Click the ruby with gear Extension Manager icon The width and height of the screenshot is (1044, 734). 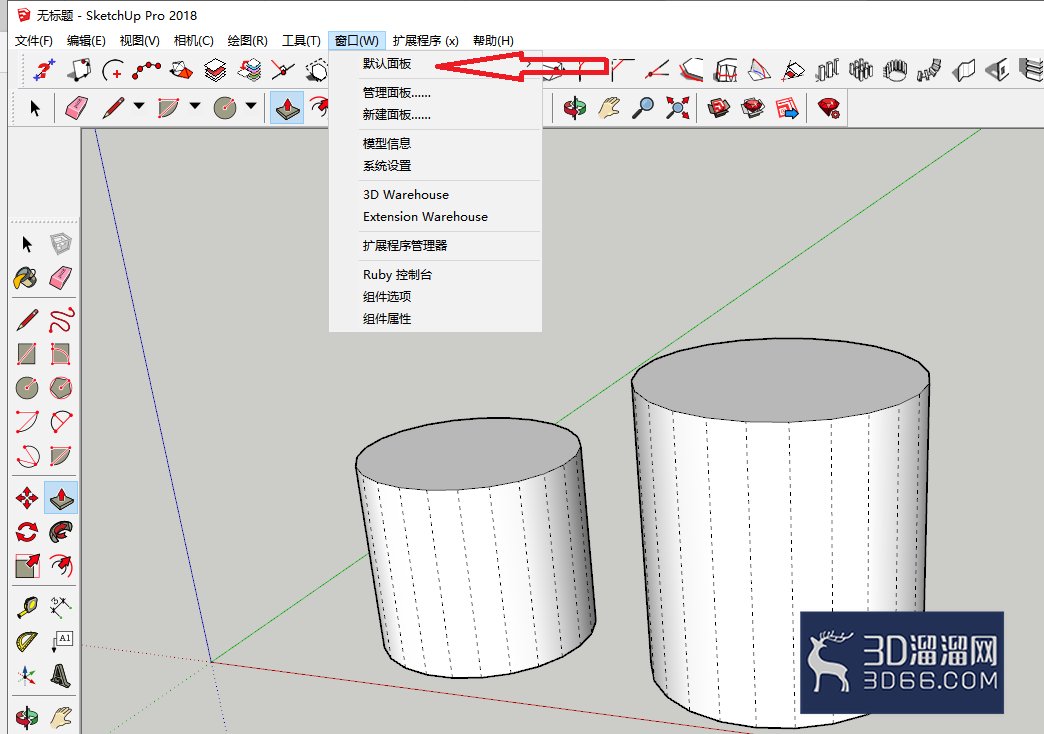pos(829,107)
